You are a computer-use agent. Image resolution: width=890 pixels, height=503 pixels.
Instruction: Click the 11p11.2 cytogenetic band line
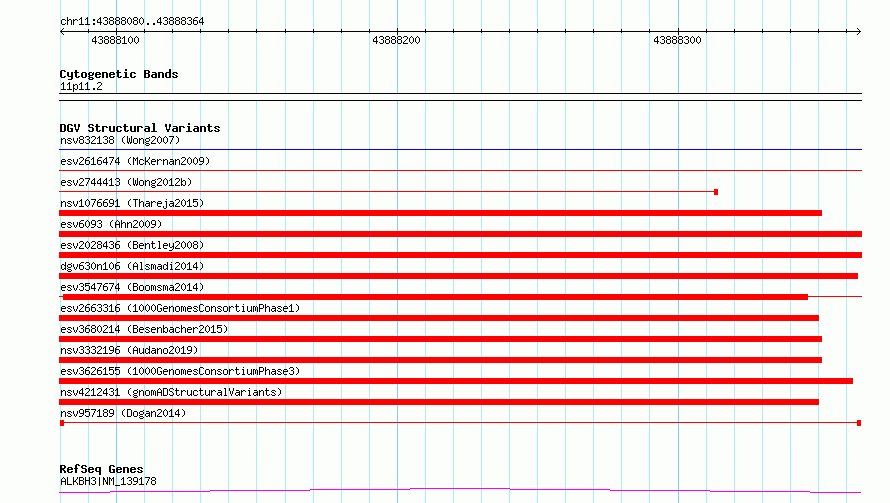tap(460, 97)
